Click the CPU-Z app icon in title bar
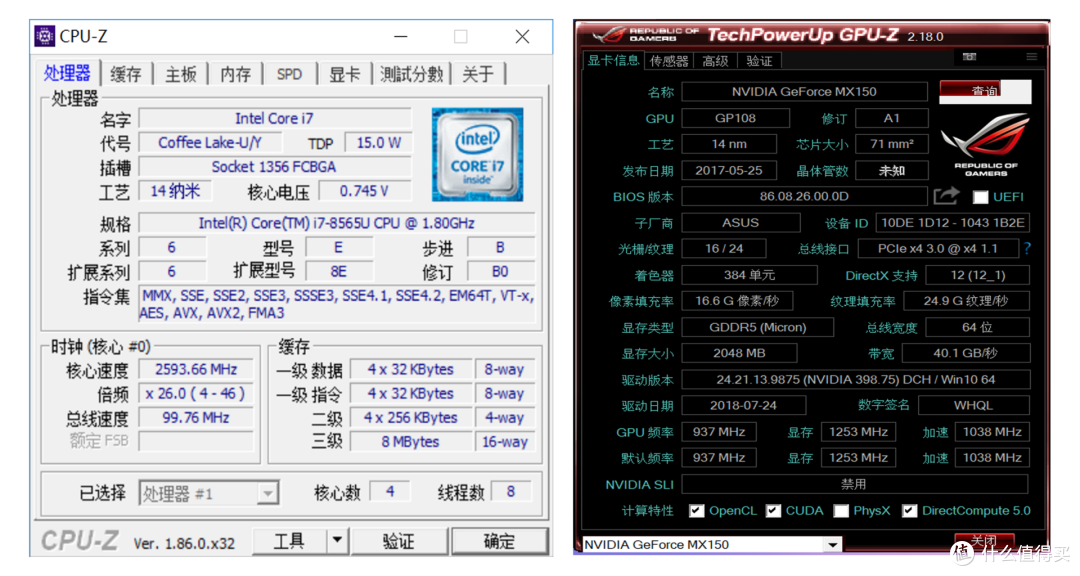This screenshot has width=1080, height=576. 45,36
